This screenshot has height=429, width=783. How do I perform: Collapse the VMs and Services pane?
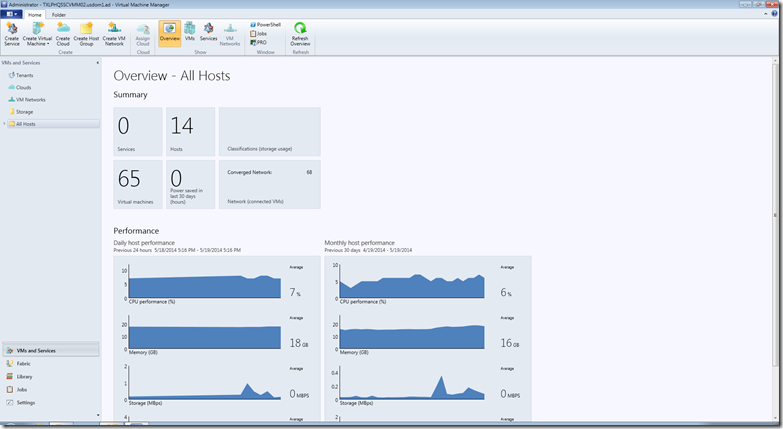tap(97, 63)
